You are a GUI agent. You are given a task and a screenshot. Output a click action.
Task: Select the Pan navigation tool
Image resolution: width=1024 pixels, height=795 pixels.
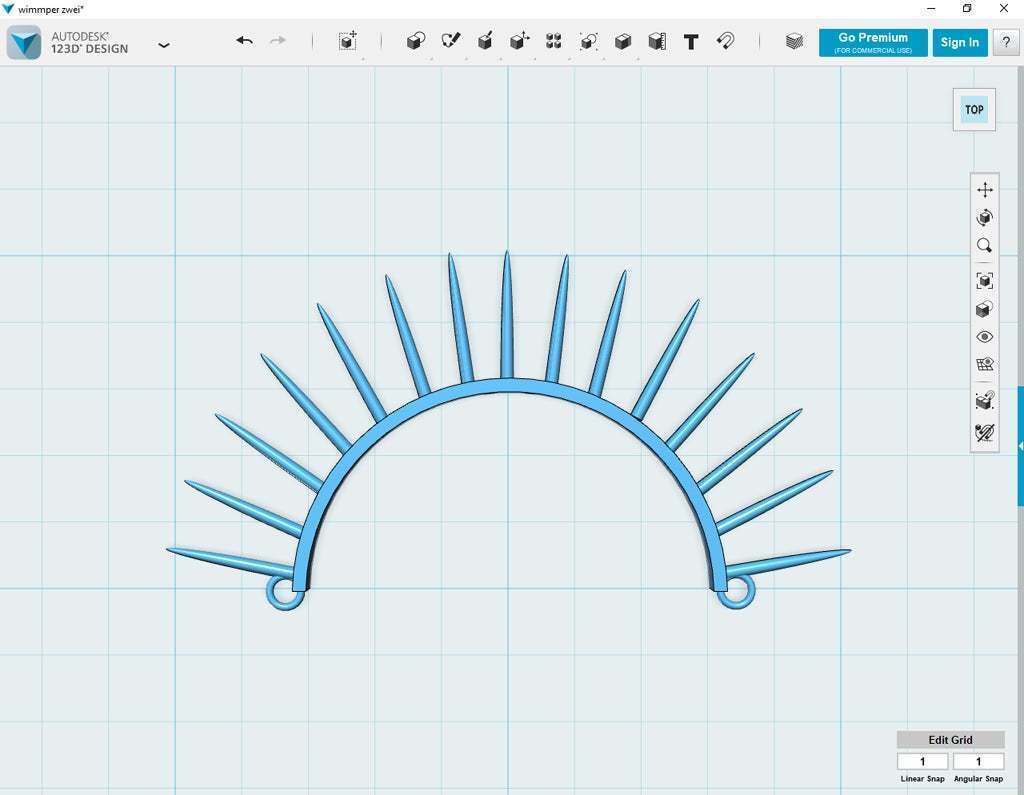[x=985, y=190]
